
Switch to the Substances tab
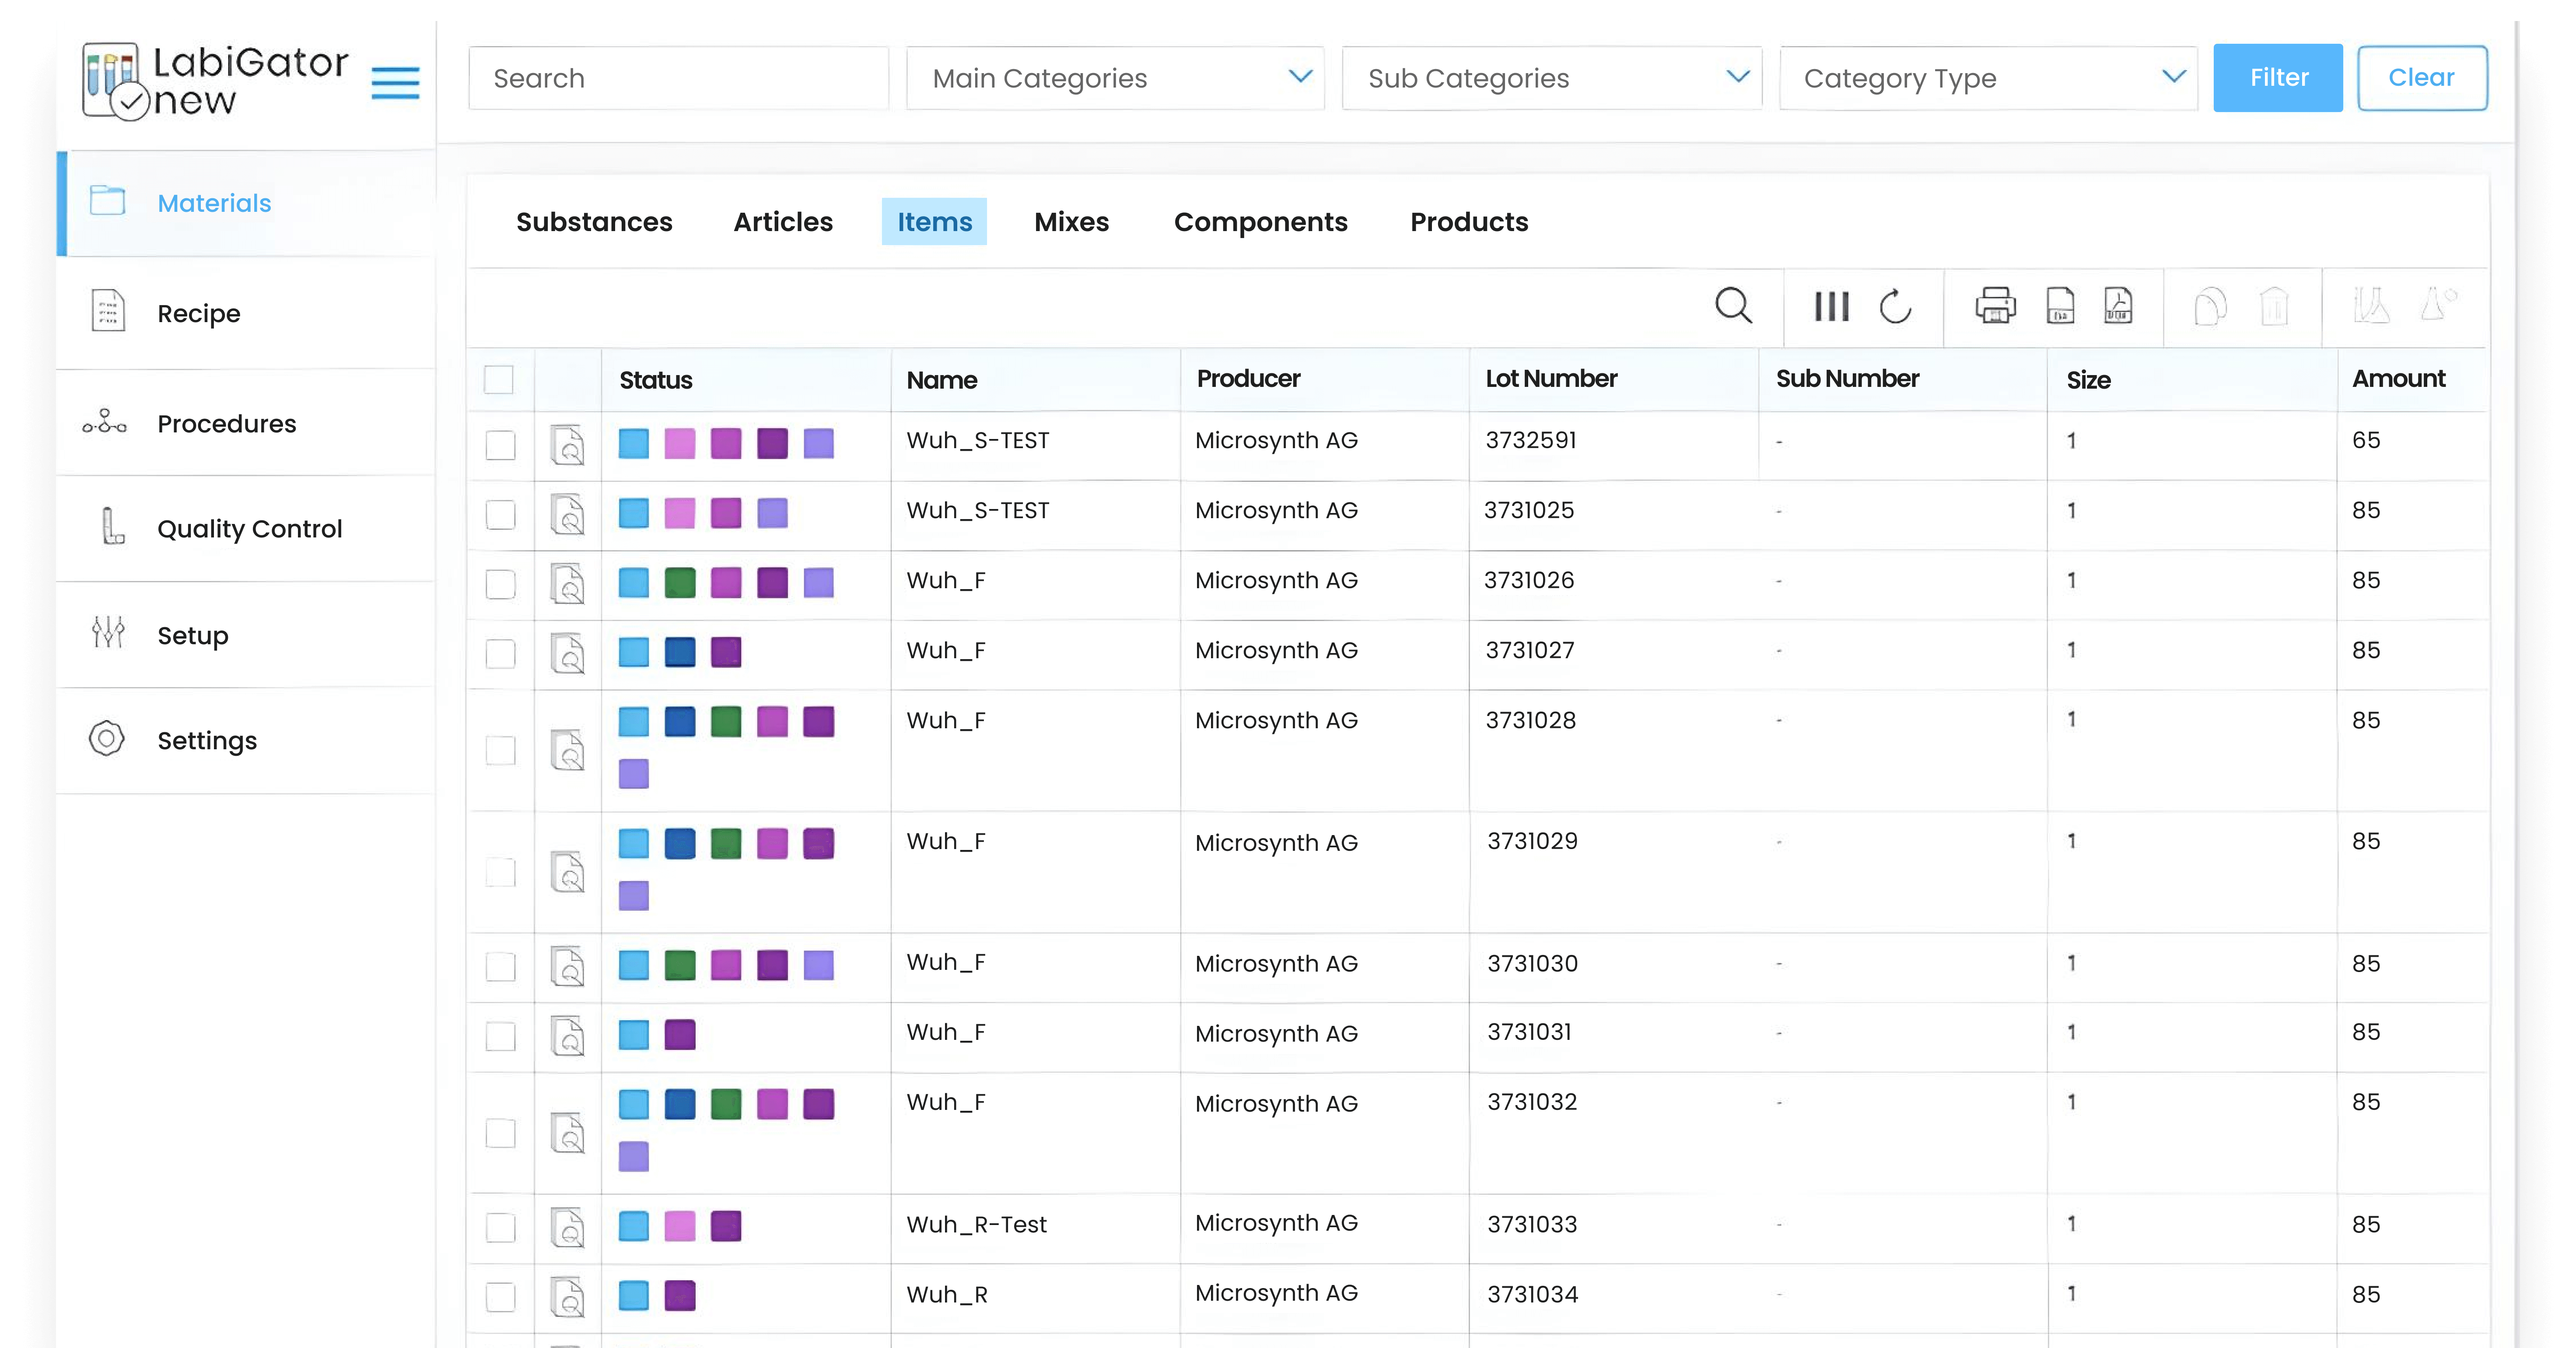(x=594, y=222)
